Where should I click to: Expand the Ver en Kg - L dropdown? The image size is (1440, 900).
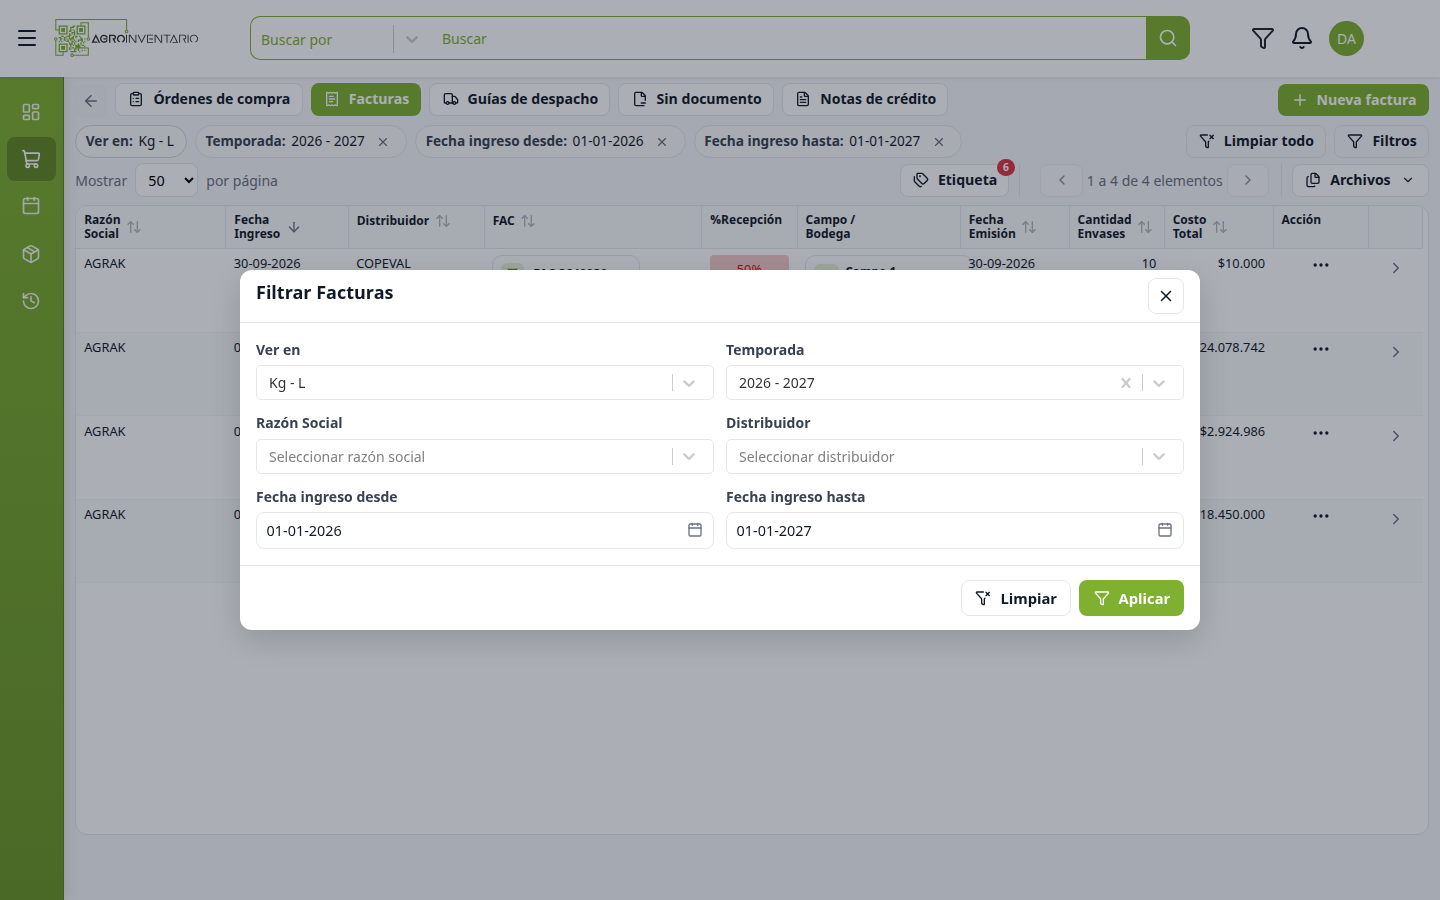(689, 383)
